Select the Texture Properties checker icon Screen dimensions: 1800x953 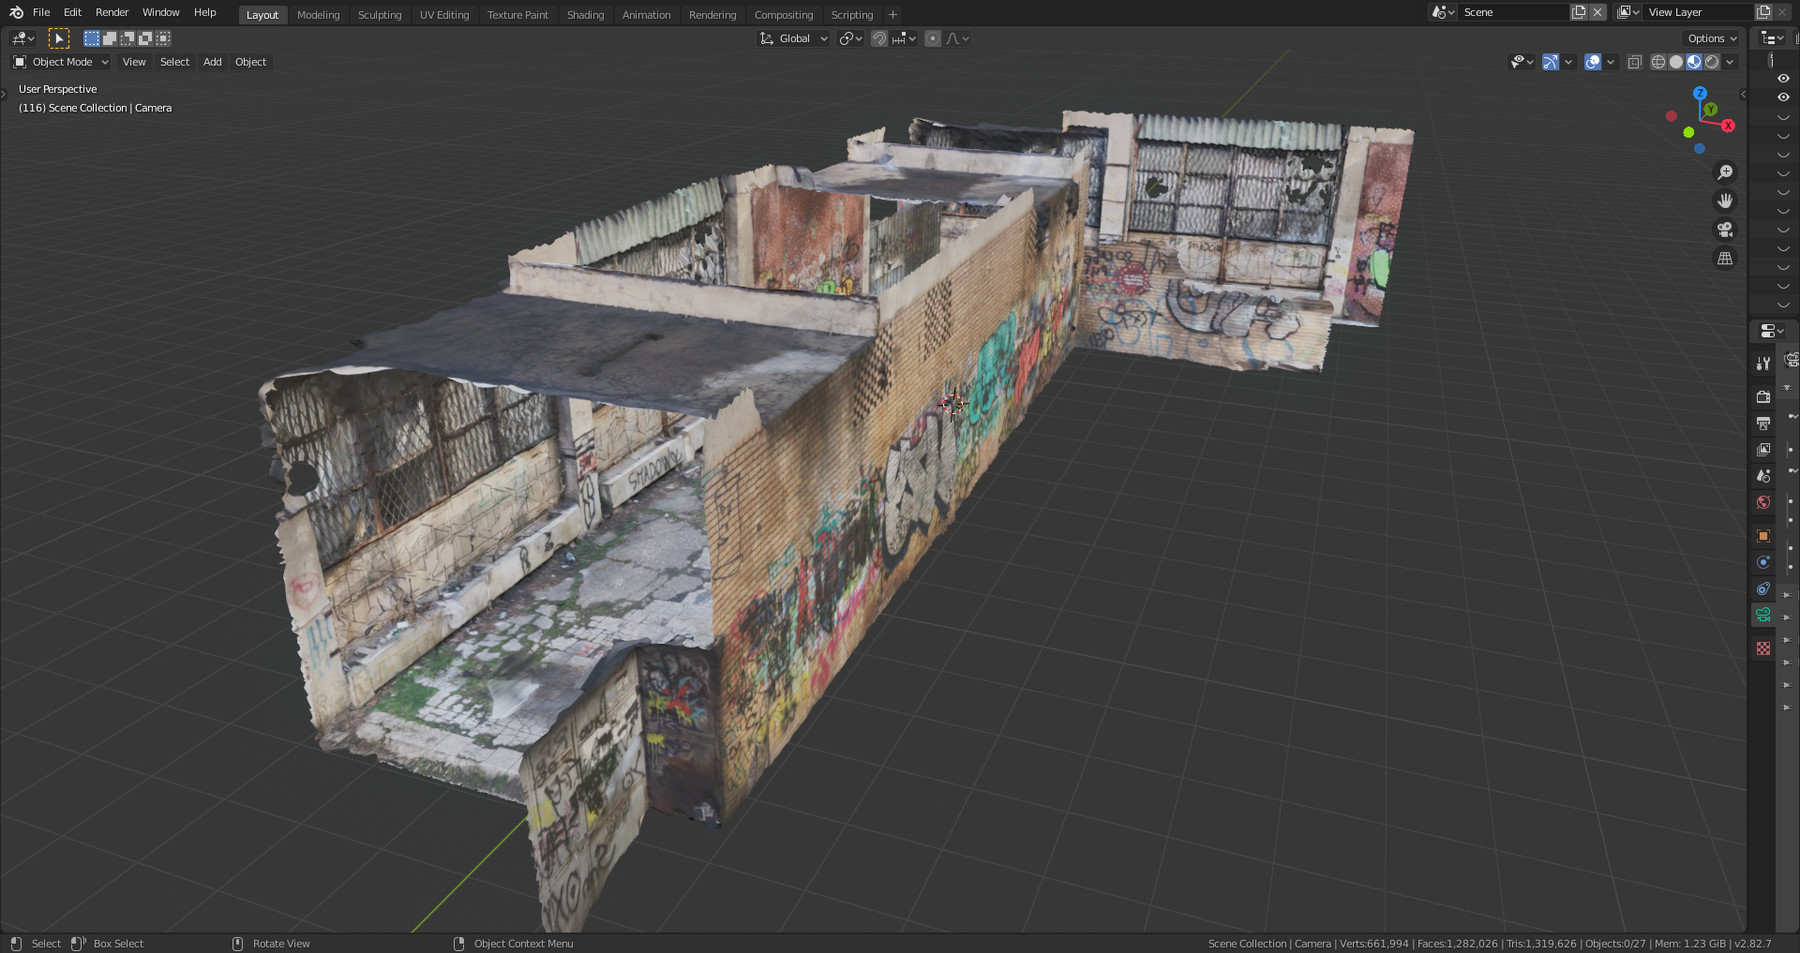point(1763,648)
